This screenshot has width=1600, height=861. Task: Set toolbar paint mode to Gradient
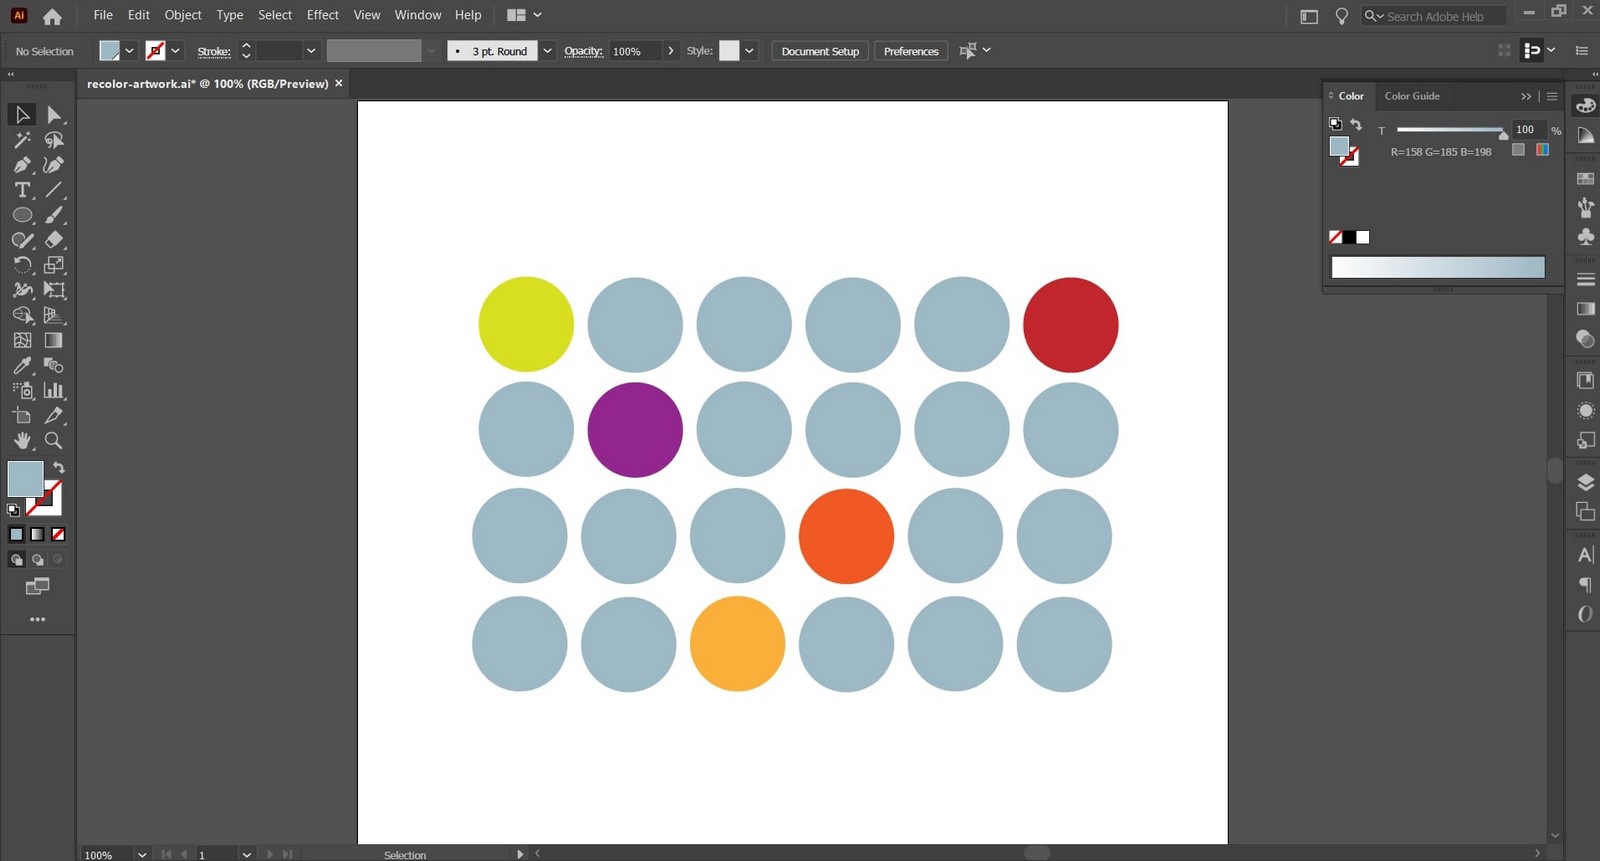37,534
